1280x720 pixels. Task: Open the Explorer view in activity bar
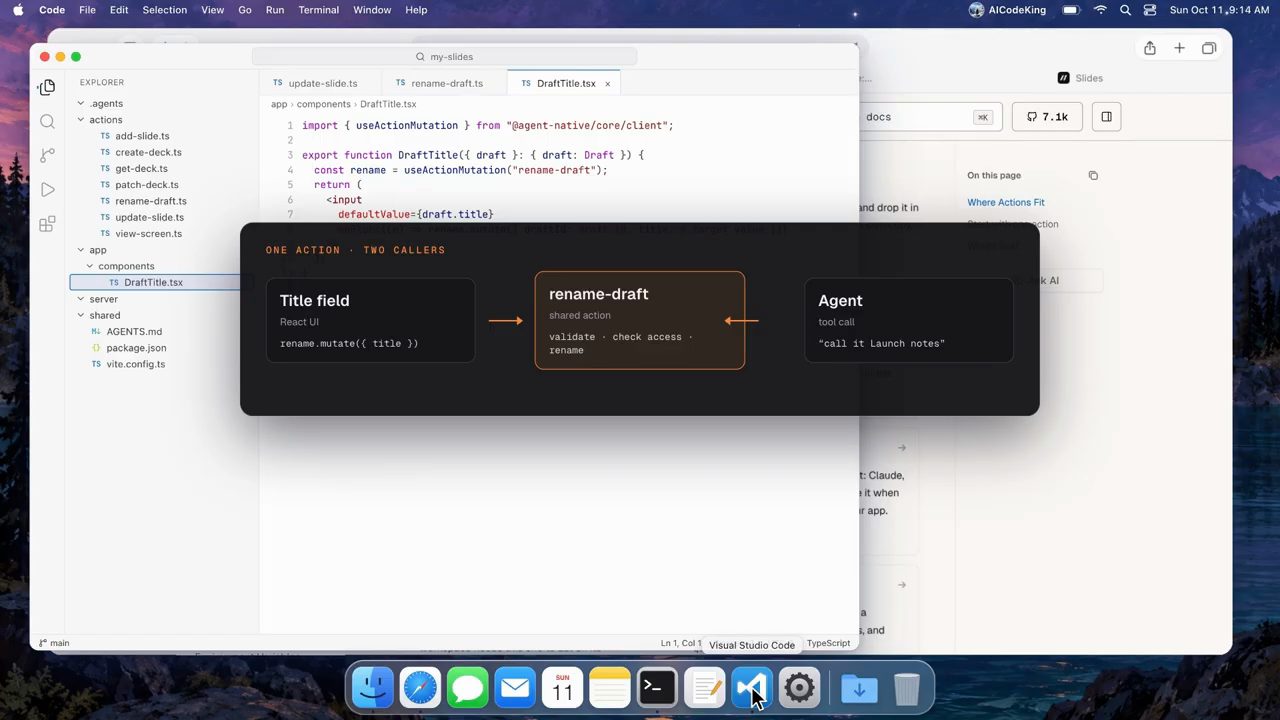tap(47, 87)
